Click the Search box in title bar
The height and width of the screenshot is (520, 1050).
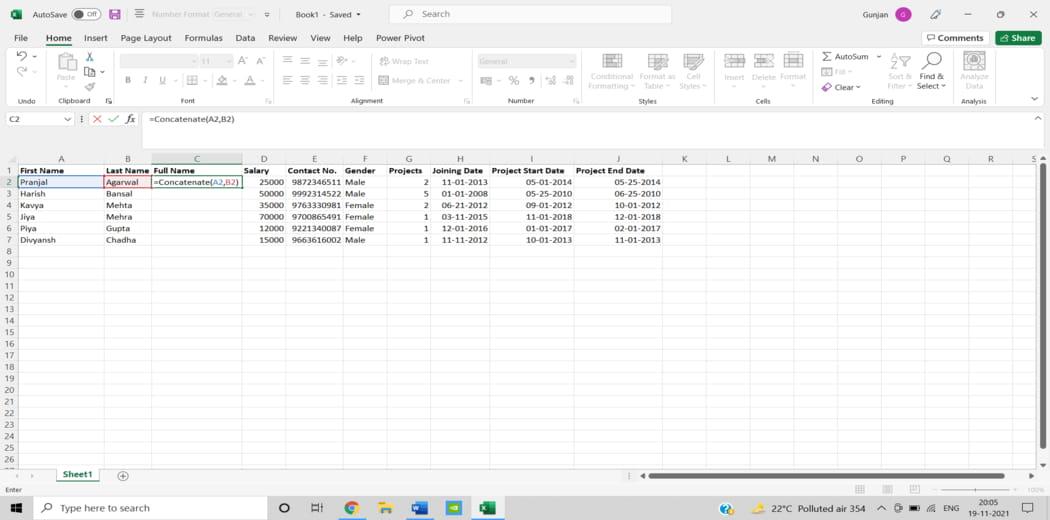tap(530, 14)
